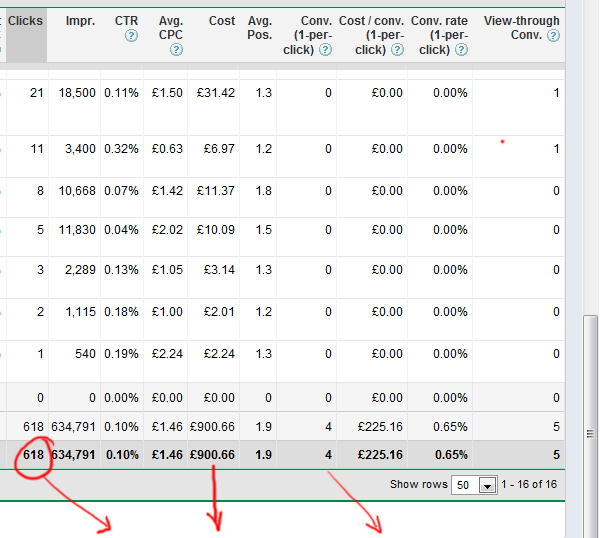The image size is (606, 538).
Task: Select the 1.5 average position cell
Action: [x=264, y=230]
